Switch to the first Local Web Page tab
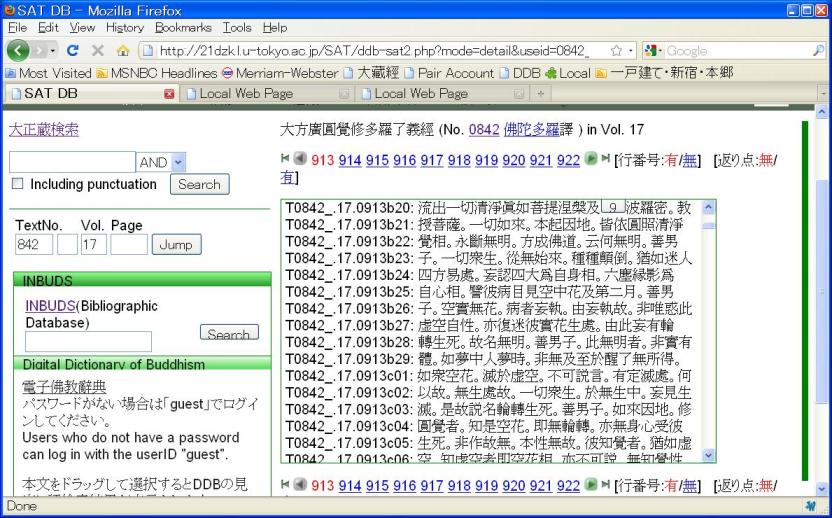 [268, 94]
